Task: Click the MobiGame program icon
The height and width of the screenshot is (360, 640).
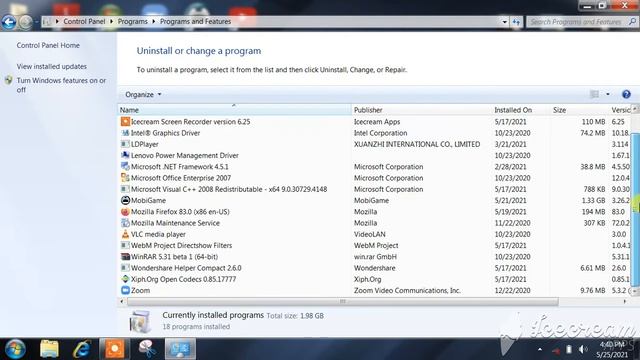Action: 125,200
